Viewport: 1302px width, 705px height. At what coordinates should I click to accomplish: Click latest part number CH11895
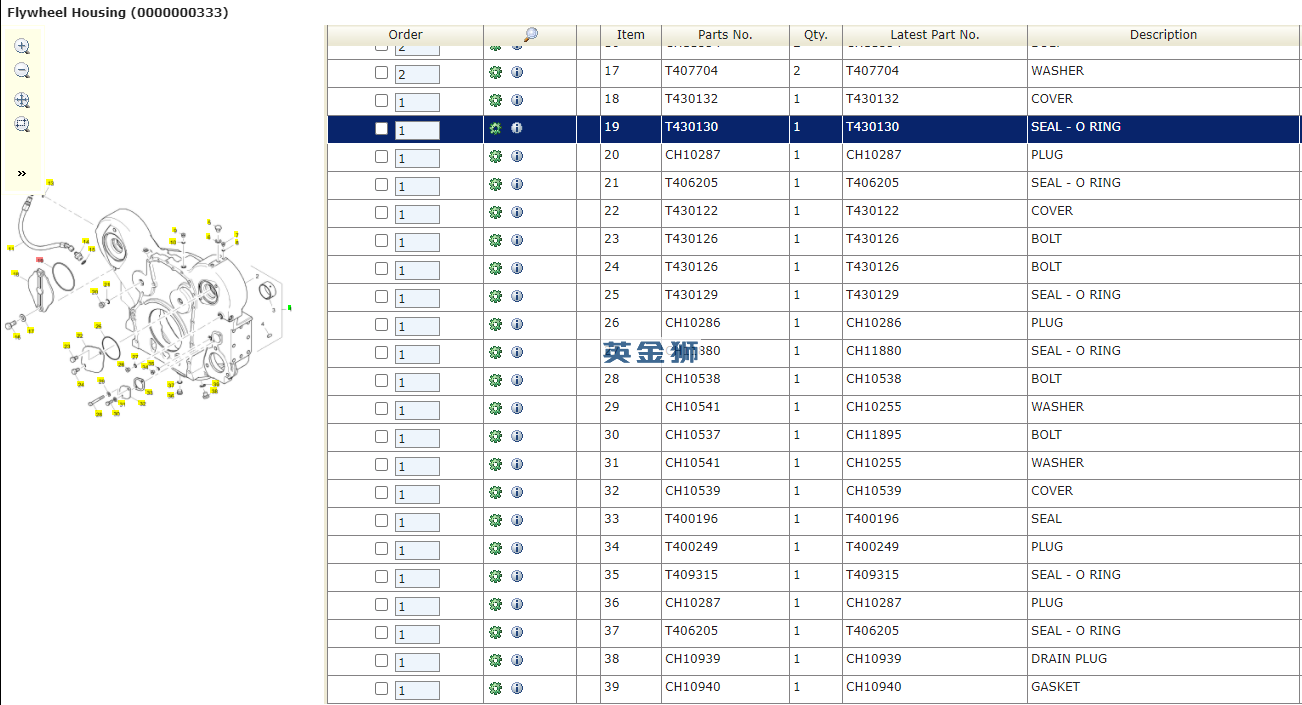pyautogui.click(x=874, y=435)
